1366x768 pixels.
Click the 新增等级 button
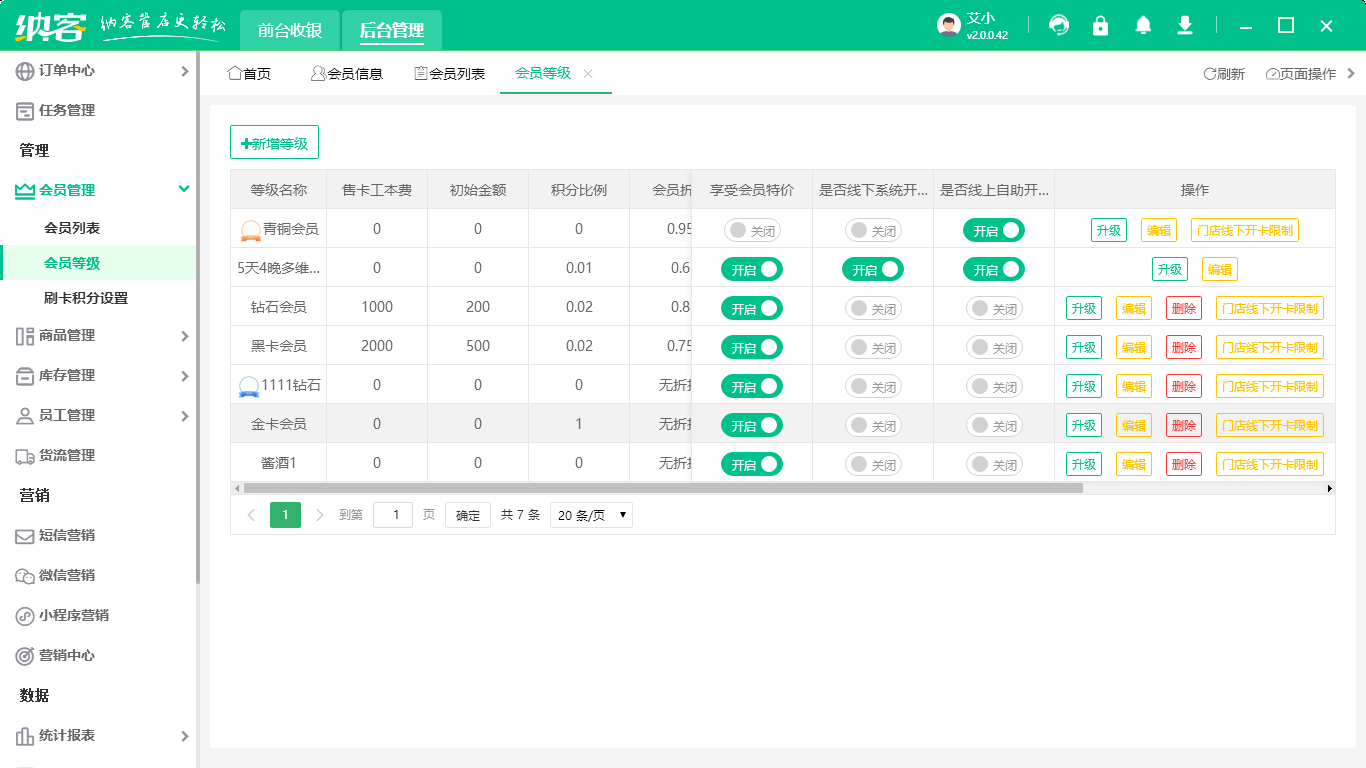tap(274, 144)
